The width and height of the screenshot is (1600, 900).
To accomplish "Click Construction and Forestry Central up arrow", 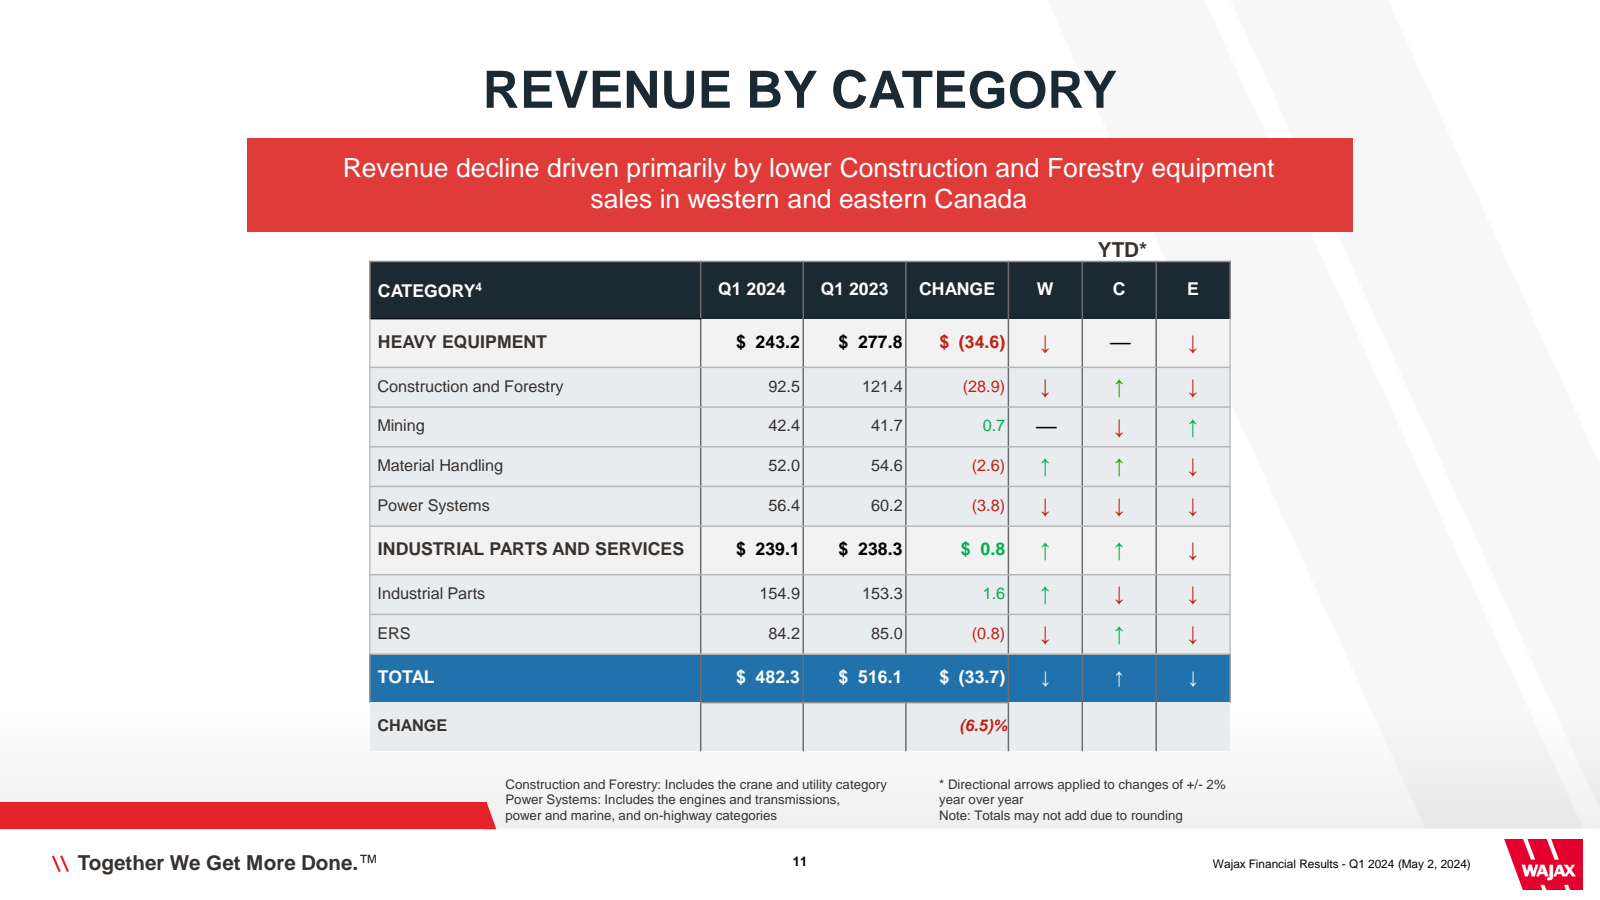I will click(x=1119, y=388).
